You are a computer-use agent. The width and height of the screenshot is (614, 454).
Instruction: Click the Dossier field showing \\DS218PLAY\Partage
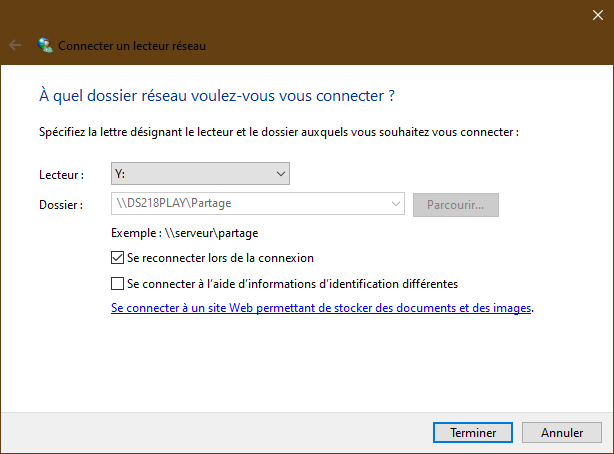[250, 205]
